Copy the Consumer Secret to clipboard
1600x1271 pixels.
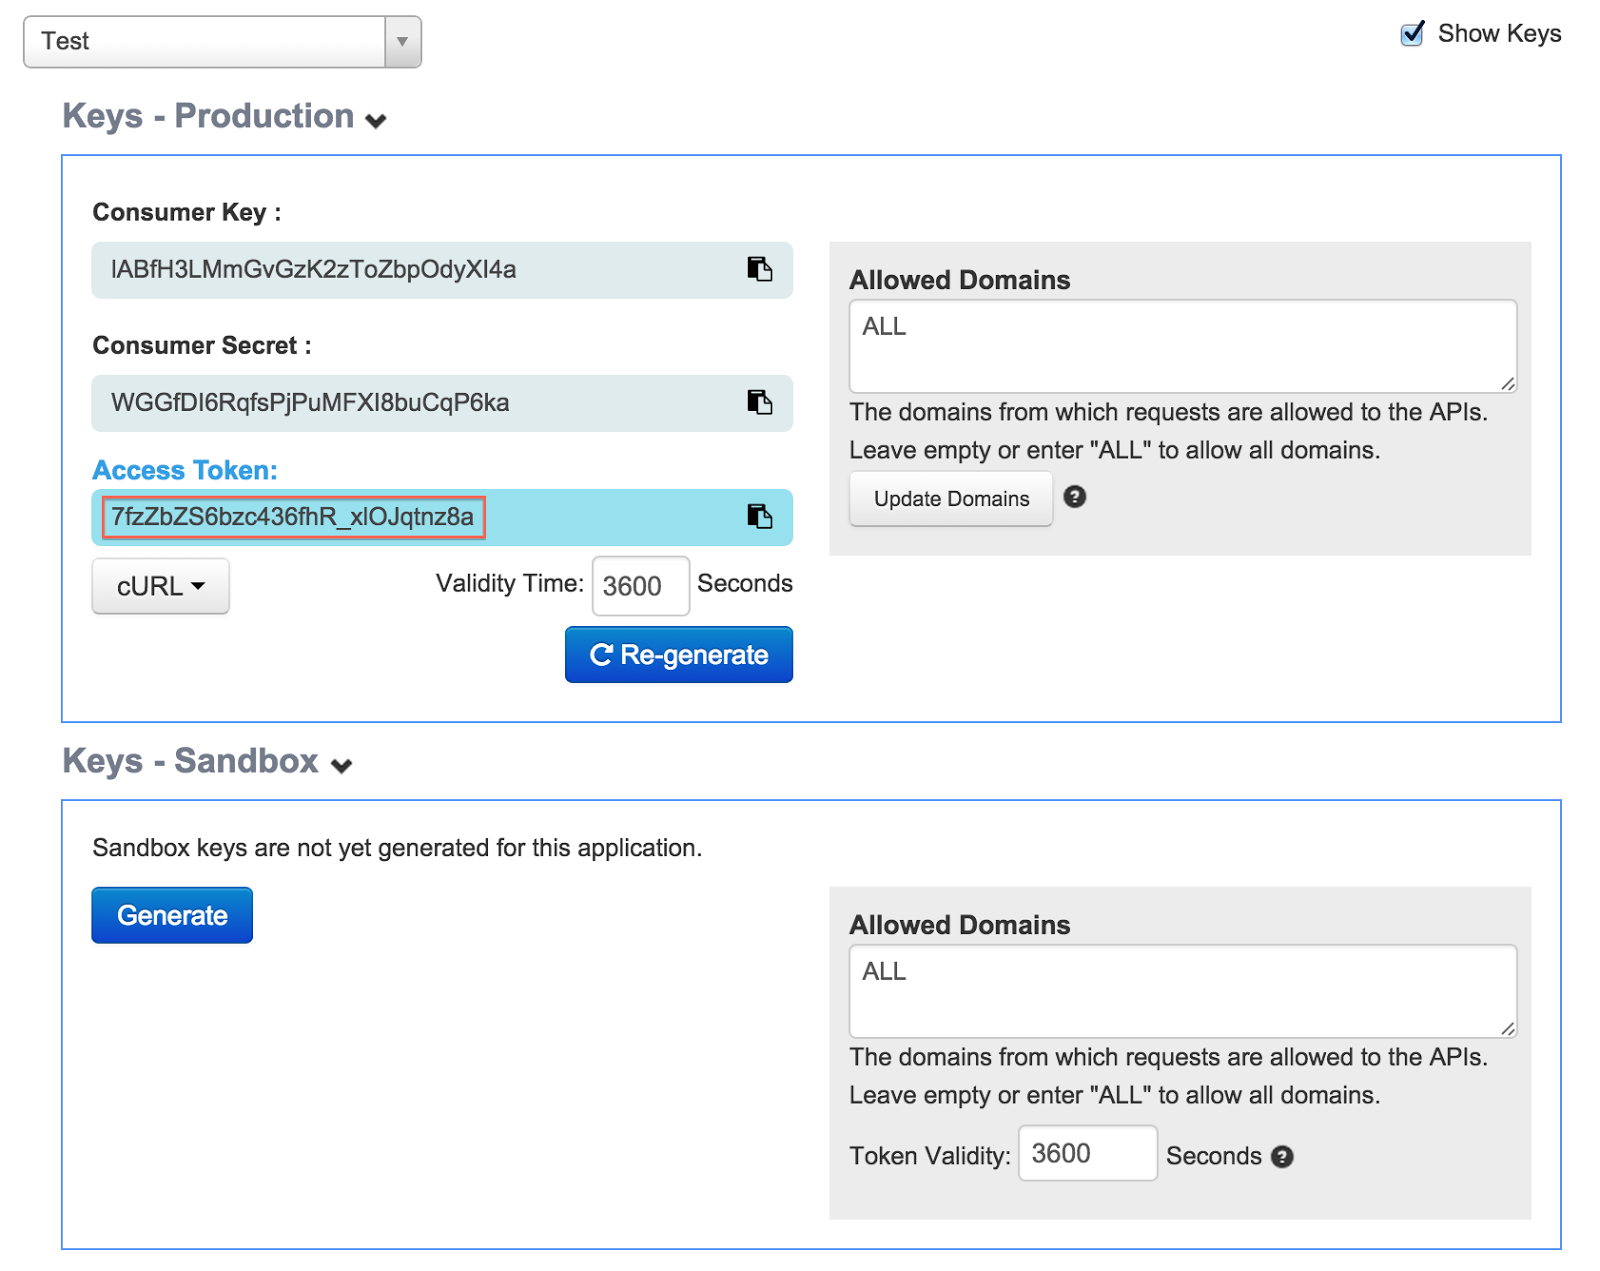coord(759,402)
